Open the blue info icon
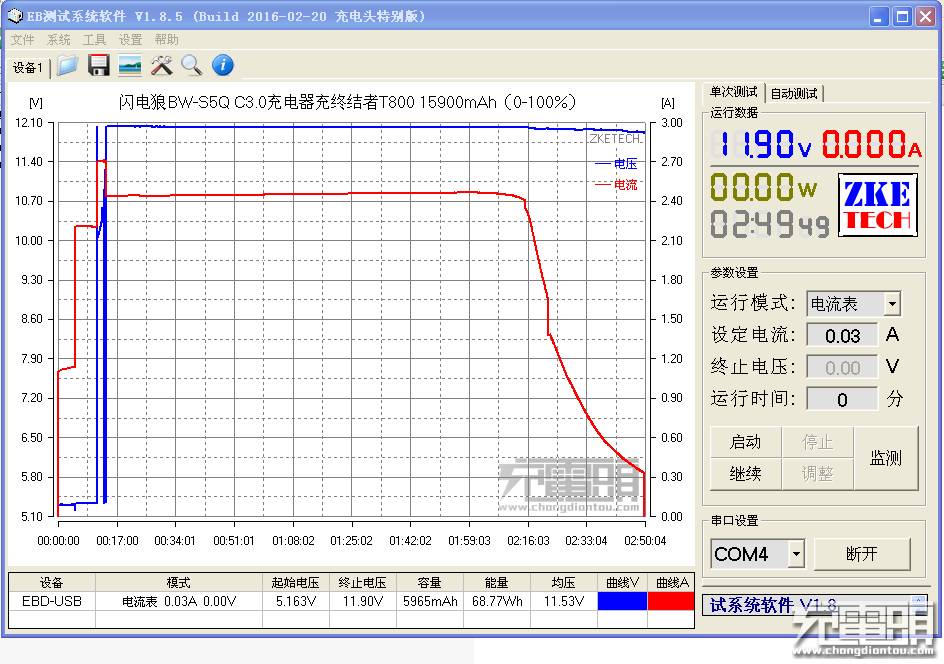944x664 pixels. point(223,65)
